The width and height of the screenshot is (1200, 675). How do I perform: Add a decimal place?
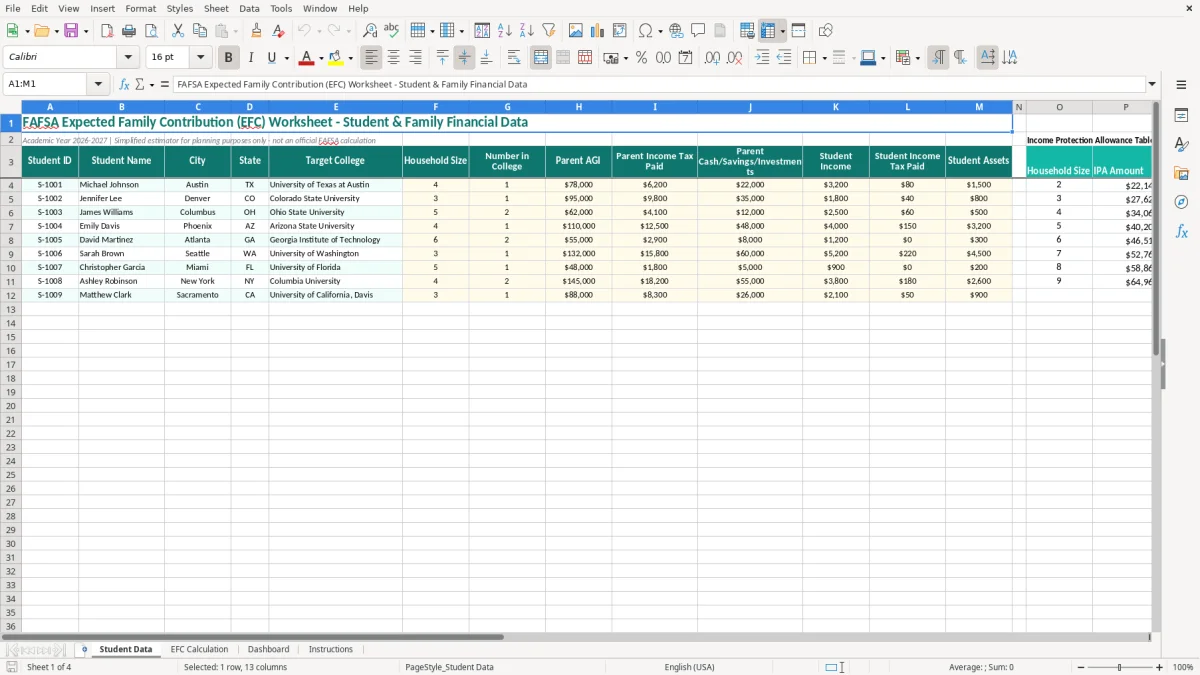712,58
